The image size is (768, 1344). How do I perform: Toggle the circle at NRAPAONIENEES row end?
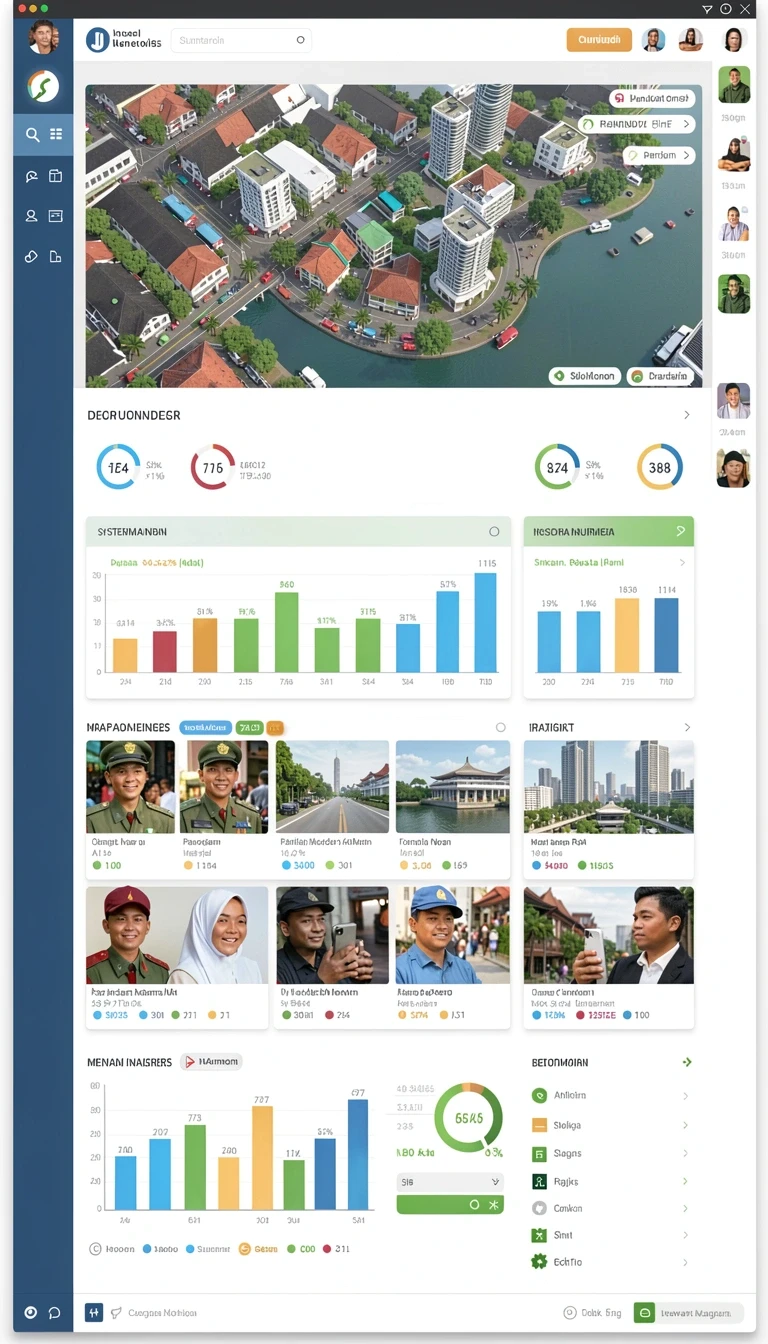point(501,728)
